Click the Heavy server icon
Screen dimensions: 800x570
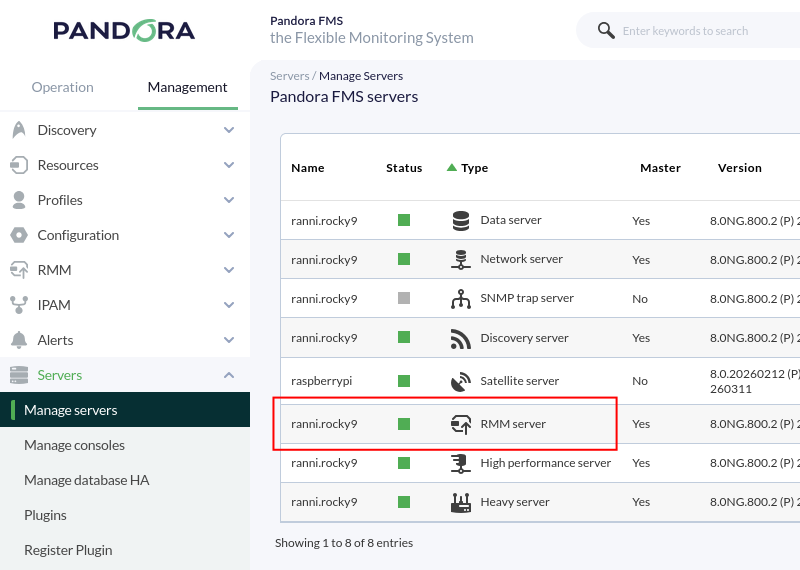[461, 502]
